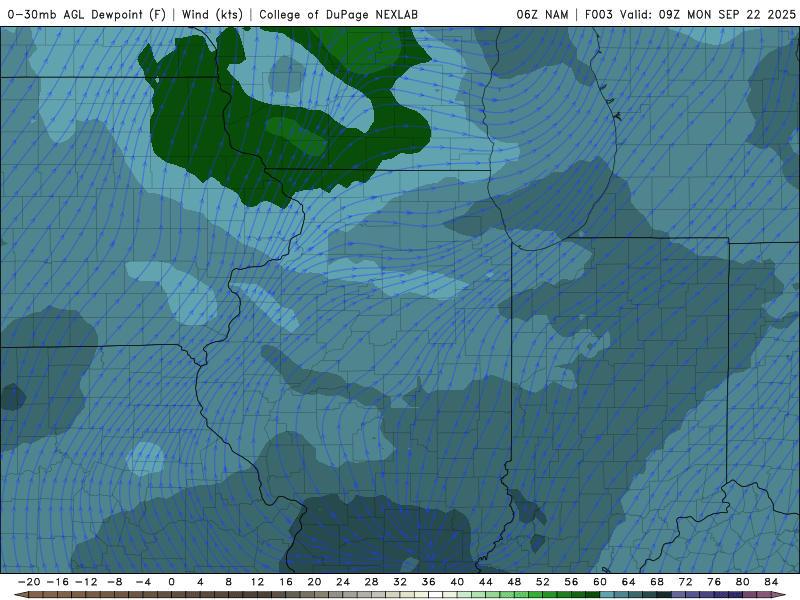Click the legend value "8"

pyautogui.click(x=229, y=582)
